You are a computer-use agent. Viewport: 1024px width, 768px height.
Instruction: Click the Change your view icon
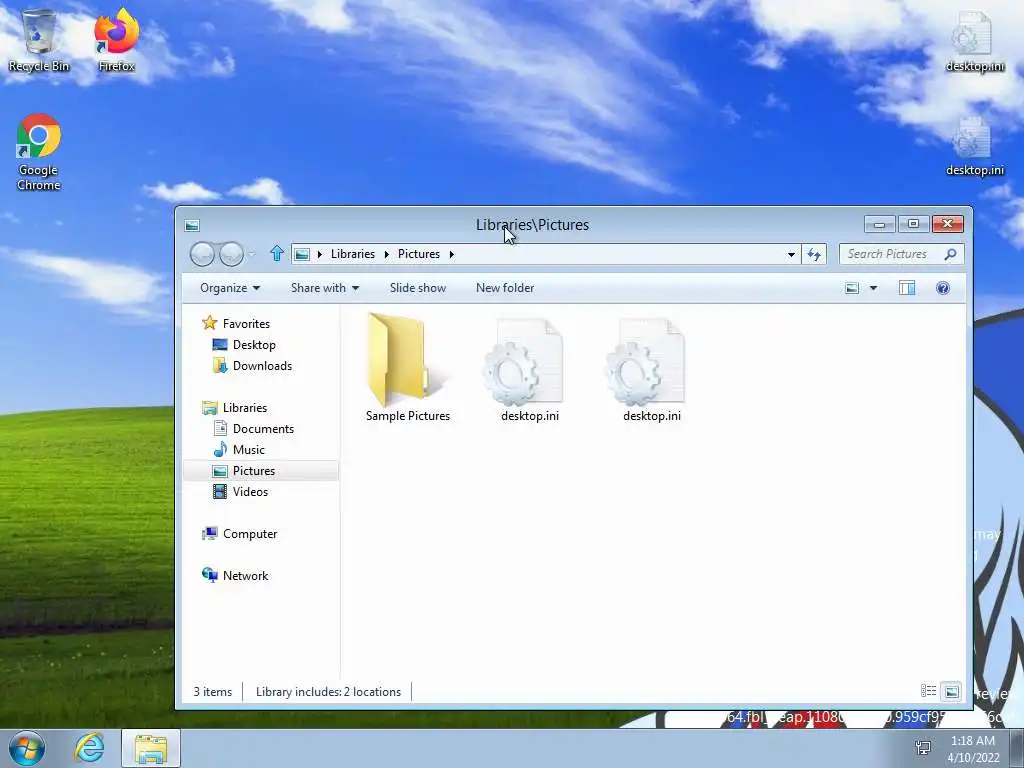(852, 288)
